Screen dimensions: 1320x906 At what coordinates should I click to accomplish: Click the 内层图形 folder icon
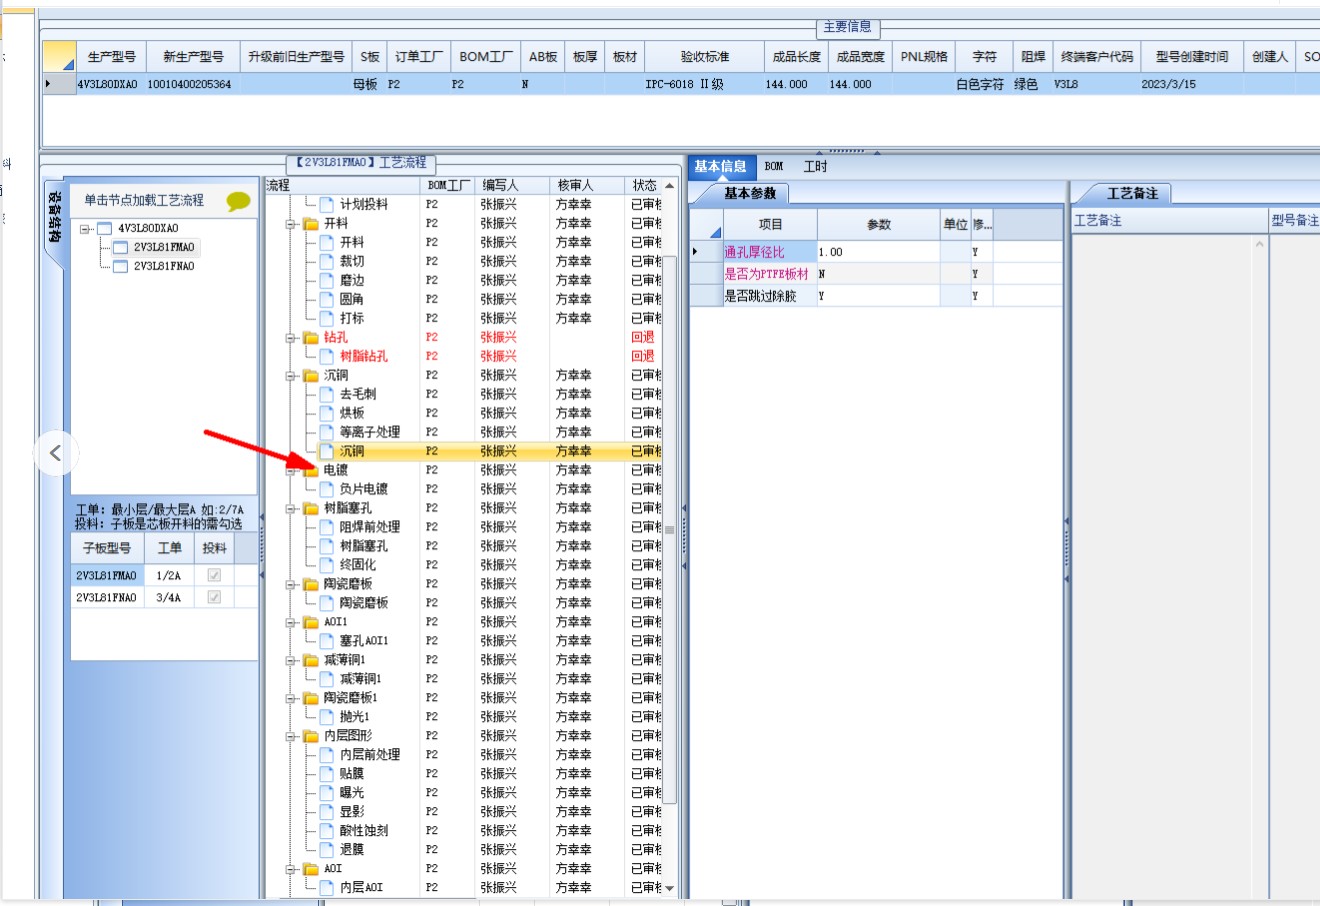click(311, 736)
